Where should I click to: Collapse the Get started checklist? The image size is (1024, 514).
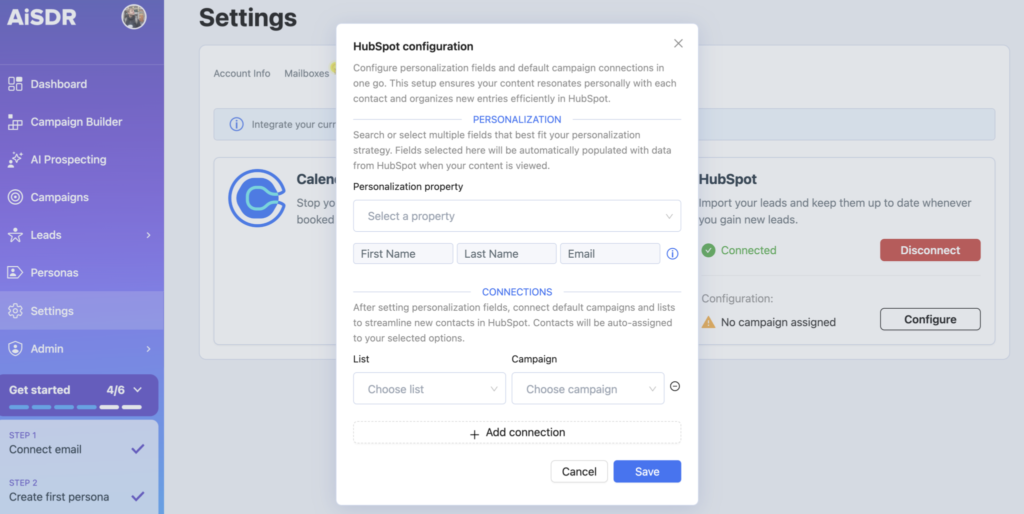coord(138,390)
